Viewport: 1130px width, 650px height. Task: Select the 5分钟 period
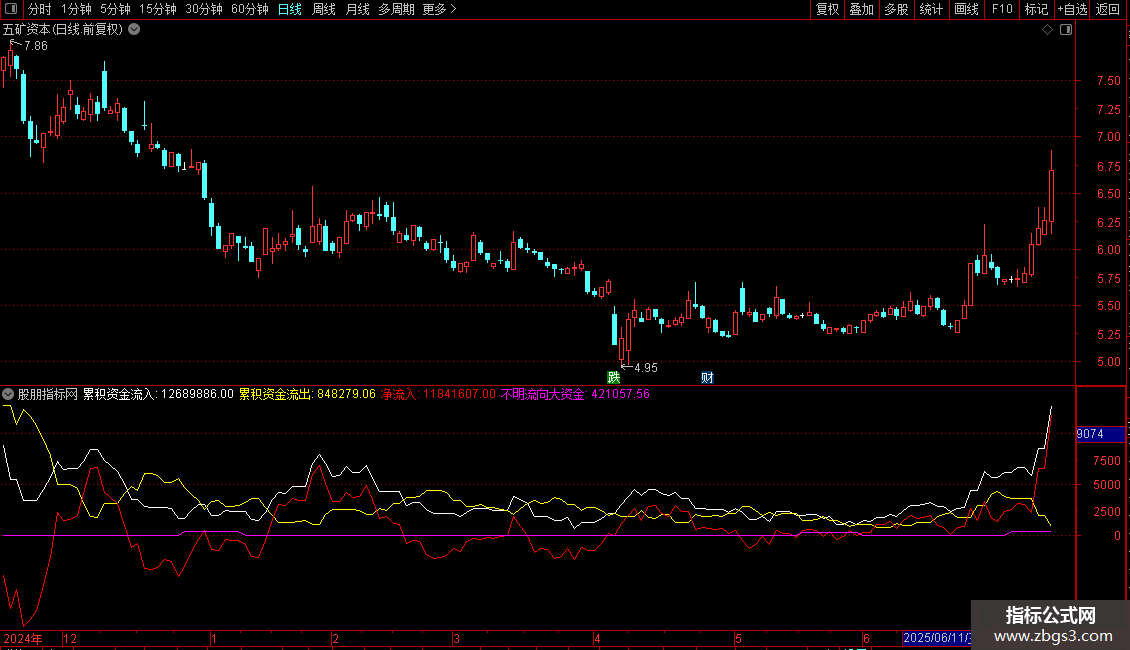(x=115, y=9)
